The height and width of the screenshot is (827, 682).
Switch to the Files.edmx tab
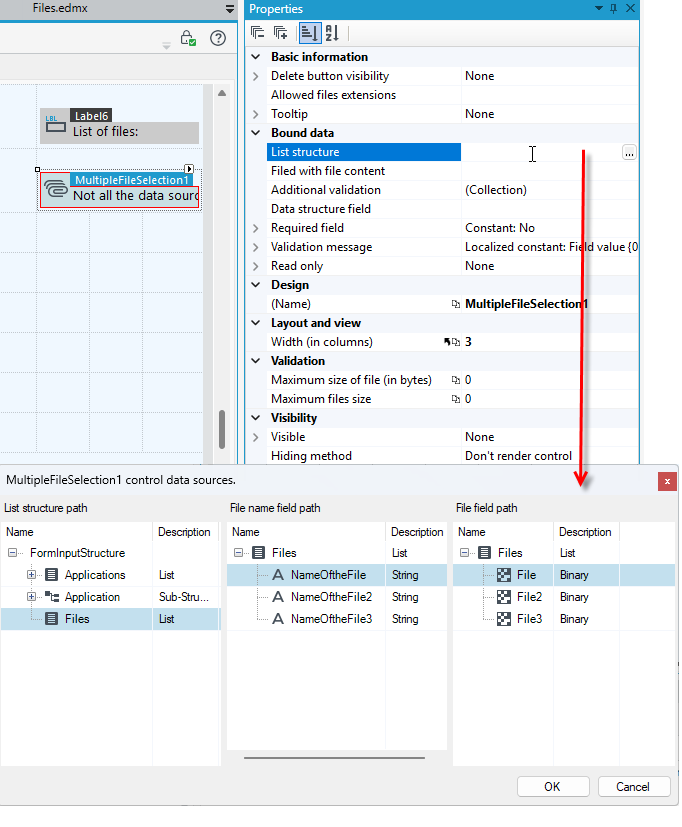(x=60, y=8)
